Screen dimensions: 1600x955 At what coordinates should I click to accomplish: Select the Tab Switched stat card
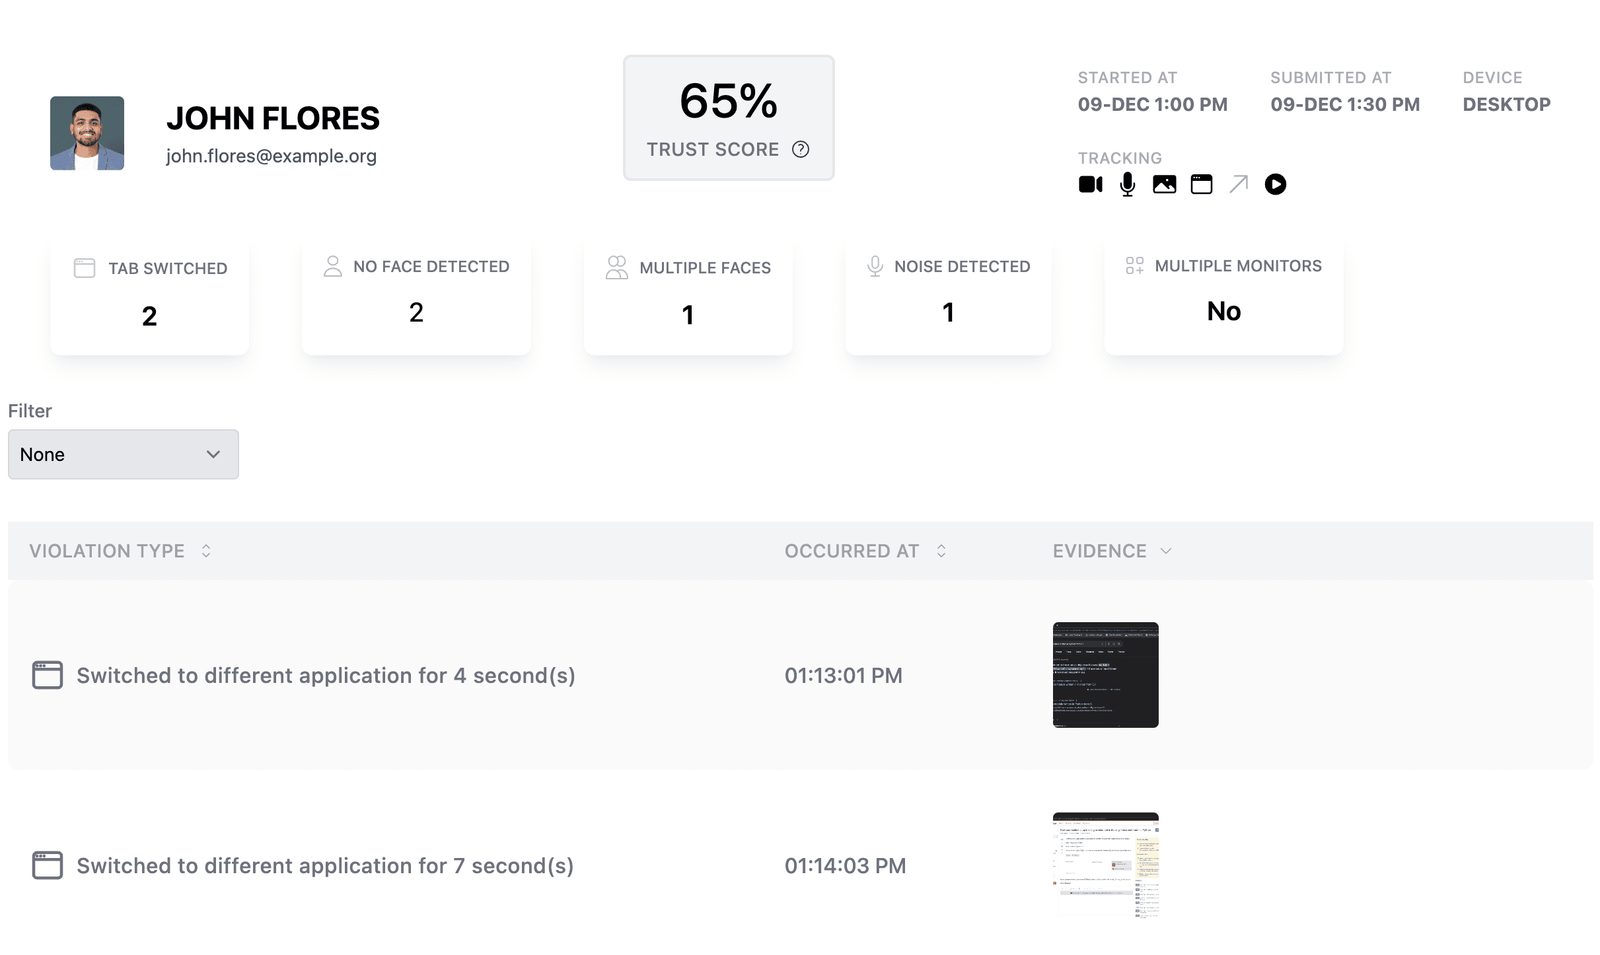(x=149, y=297)
